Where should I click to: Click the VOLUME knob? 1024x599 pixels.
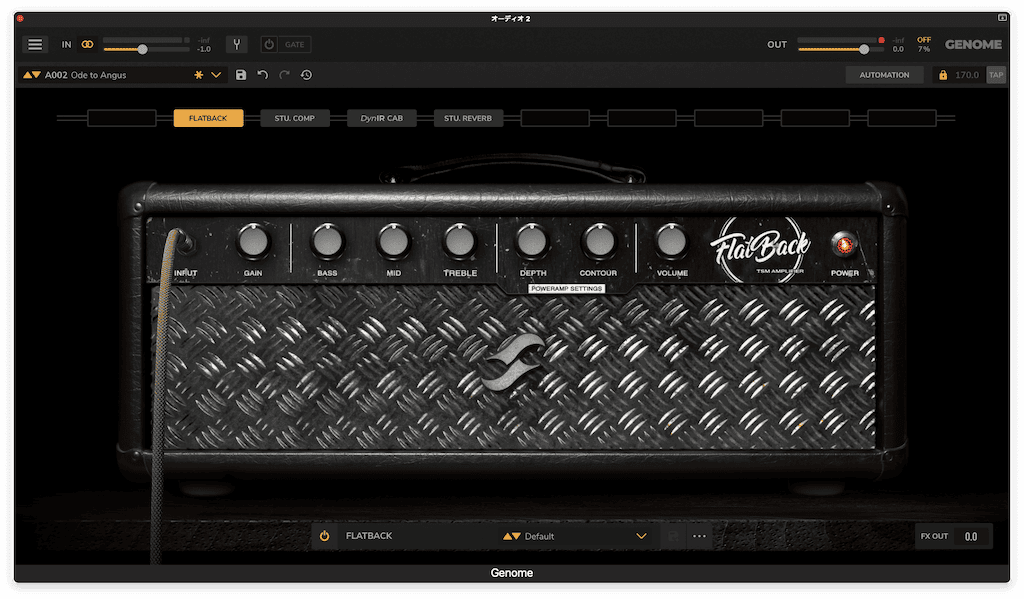pyautogui.click(x=671, y=242)
